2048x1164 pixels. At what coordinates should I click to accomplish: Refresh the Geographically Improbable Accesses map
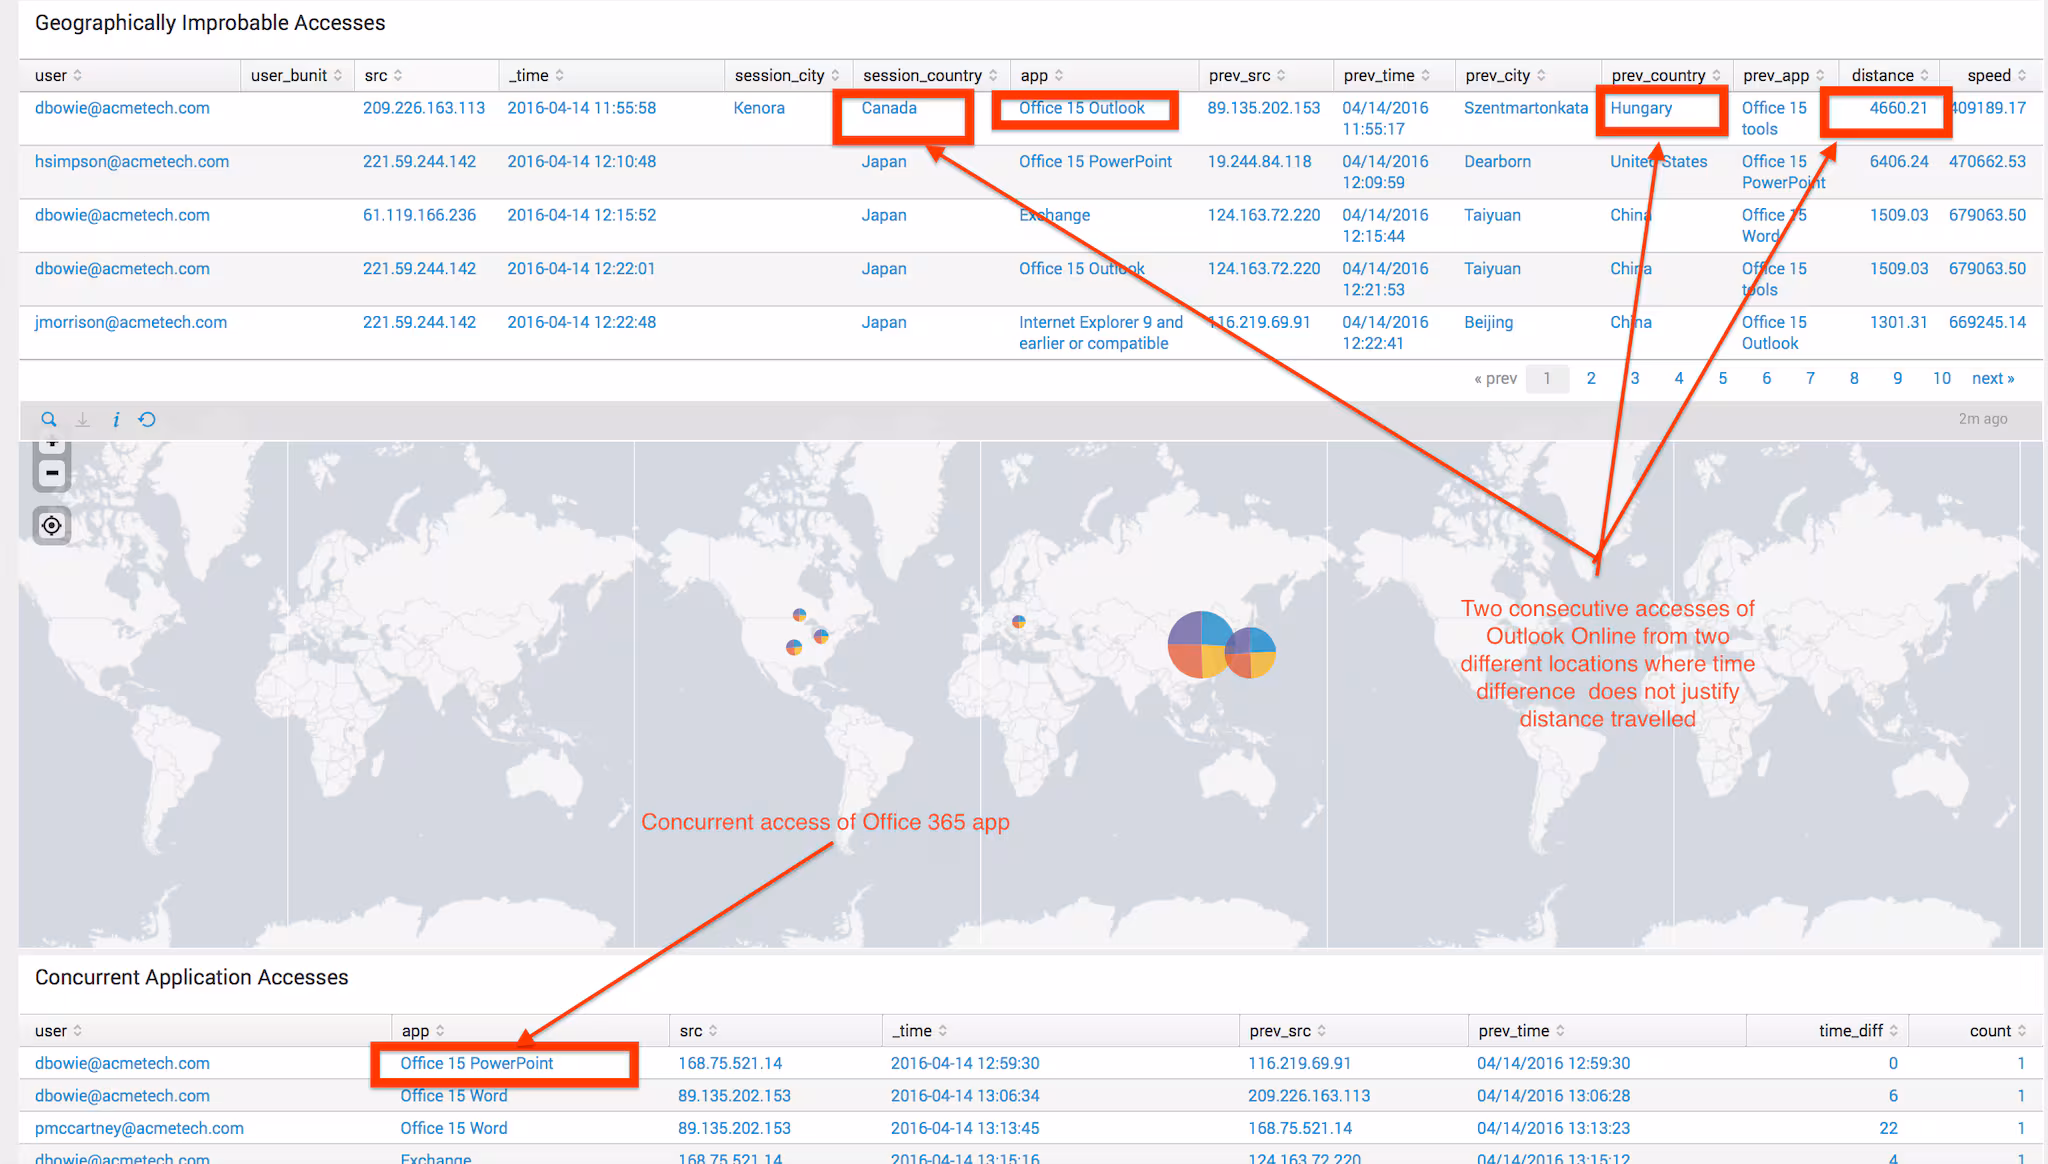tap(148, 419)
